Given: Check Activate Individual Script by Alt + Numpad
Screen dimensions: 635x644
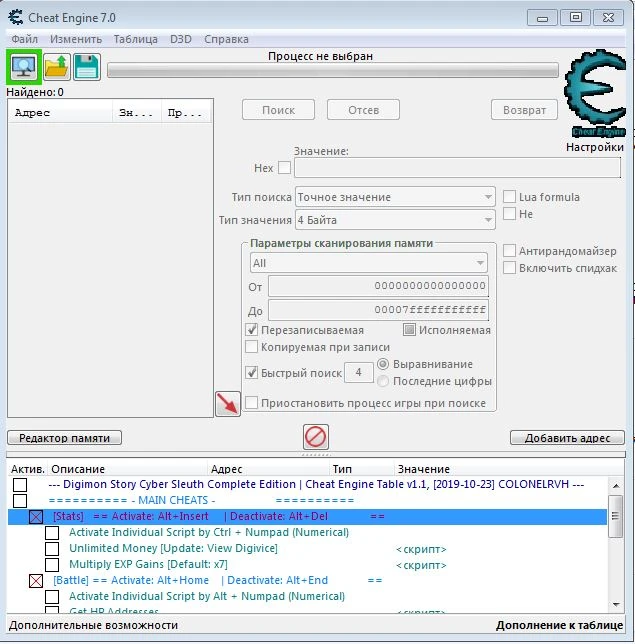Looking at the screenshot, I should (52, 597).
